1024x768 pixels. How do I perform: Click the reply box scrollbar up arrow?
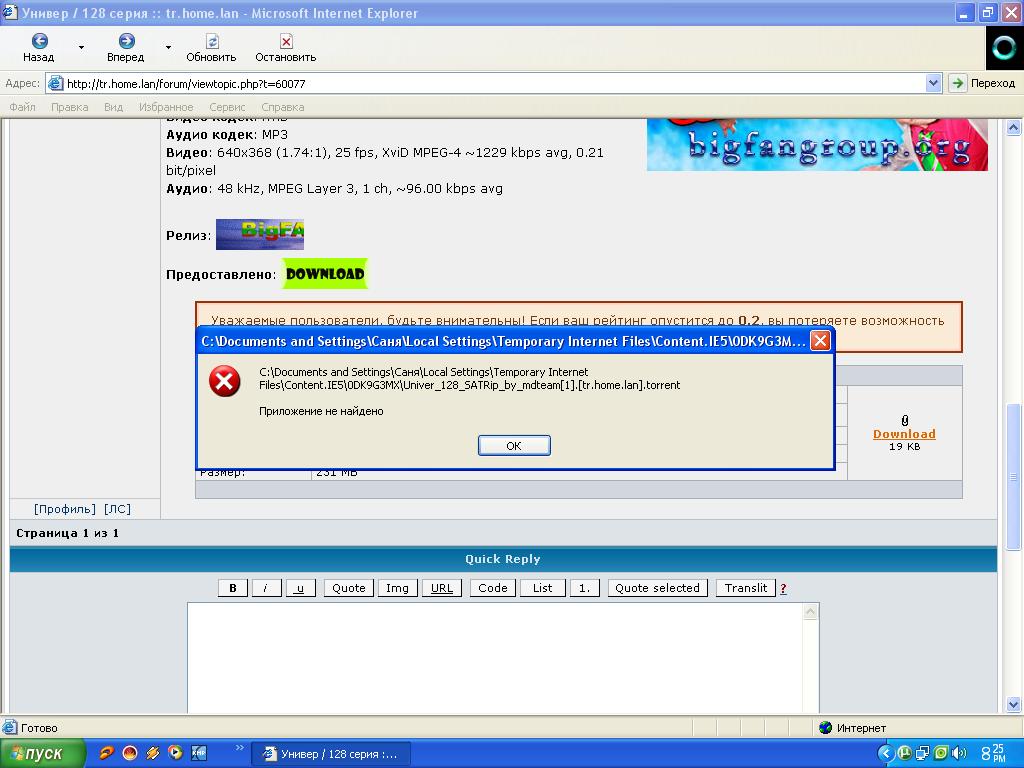tap(810, 611)
